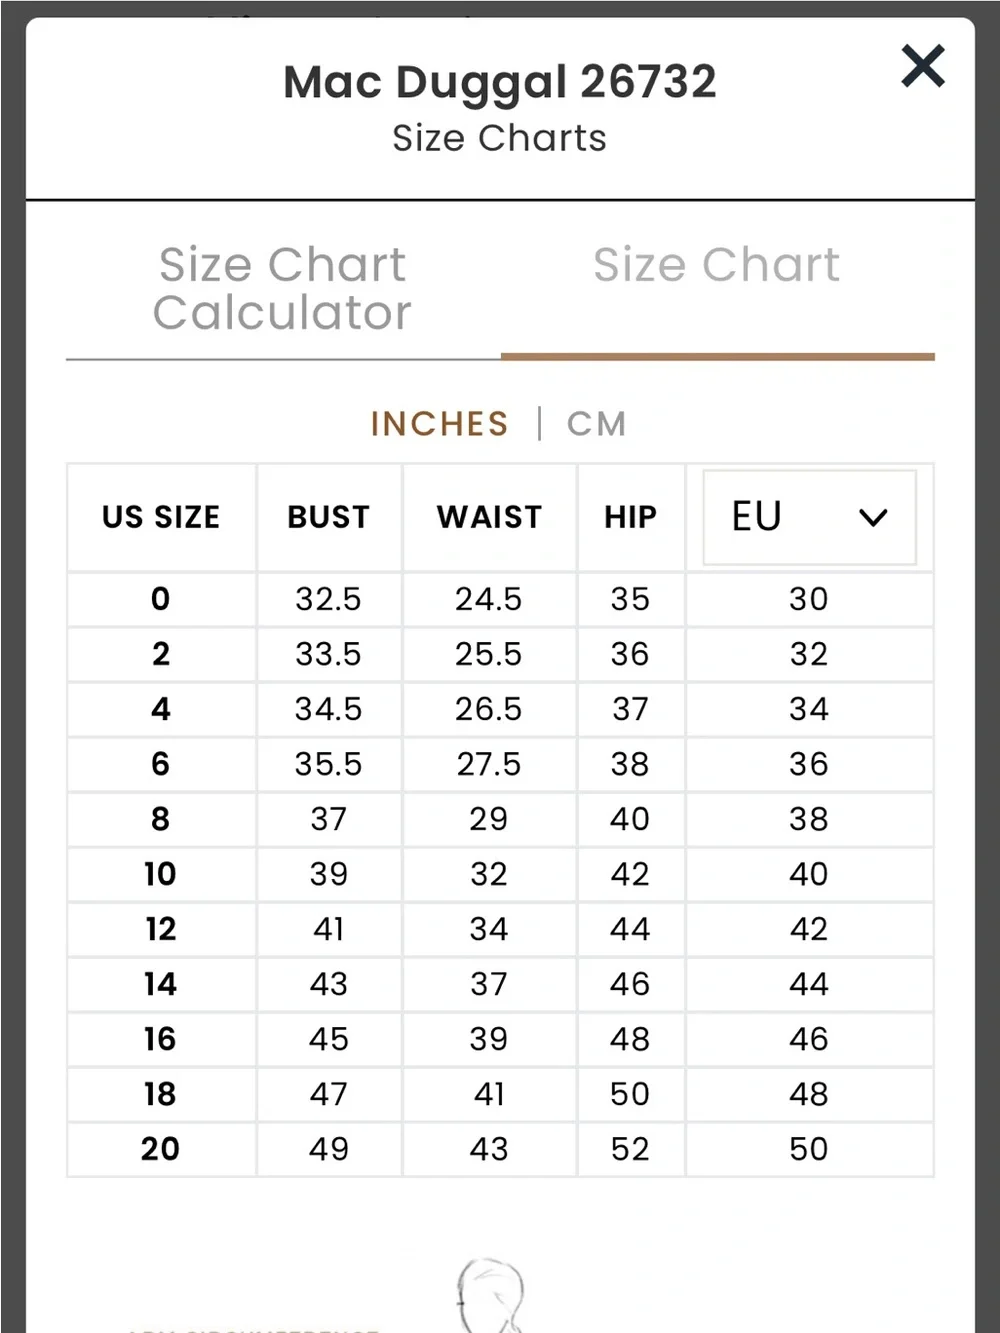
Task: Close the Mac Duggal size chart popup
Action: click(x=922, y=66)
